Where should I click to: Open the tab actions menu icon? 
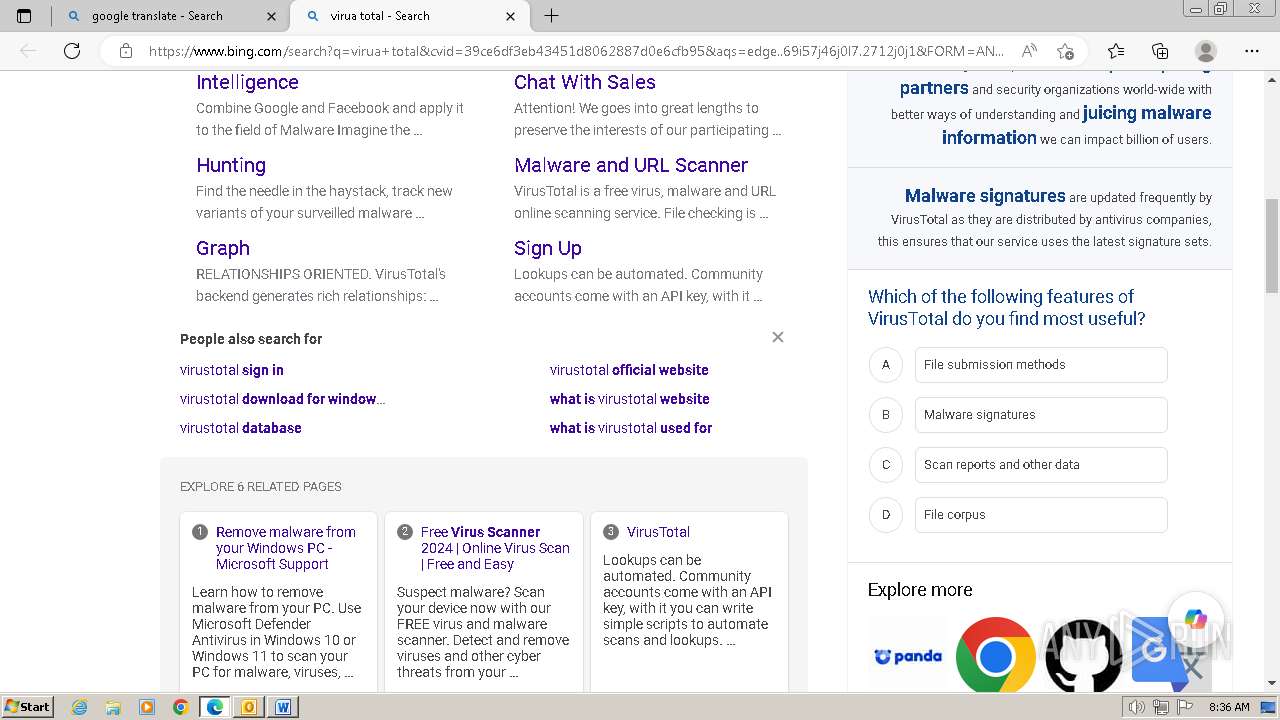24,16
